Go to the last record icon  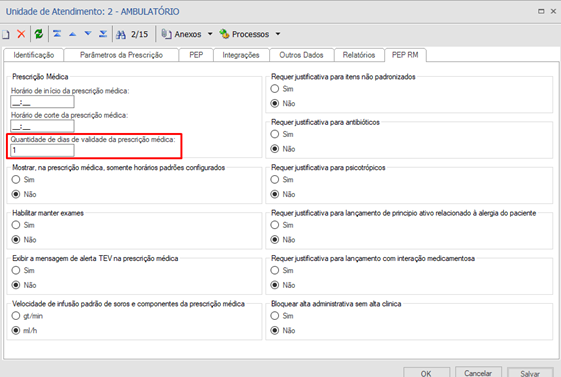point(103,34)
